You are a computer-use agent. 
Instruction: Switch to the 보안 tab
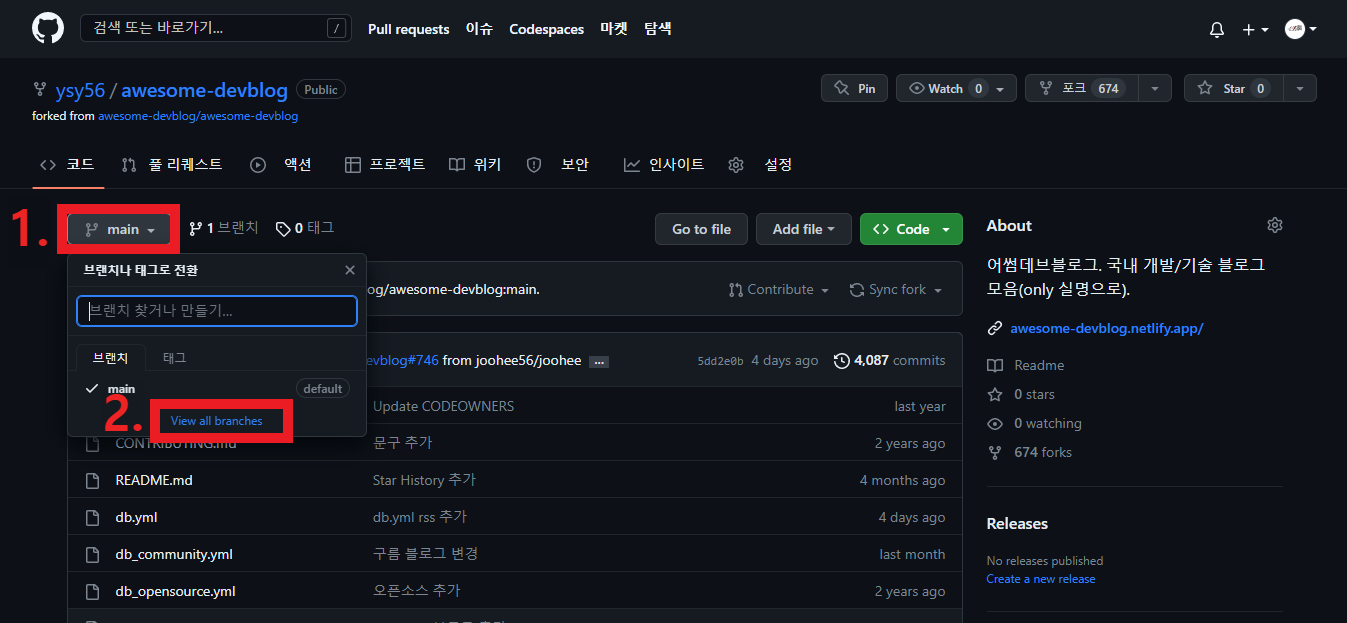(558, 164)
